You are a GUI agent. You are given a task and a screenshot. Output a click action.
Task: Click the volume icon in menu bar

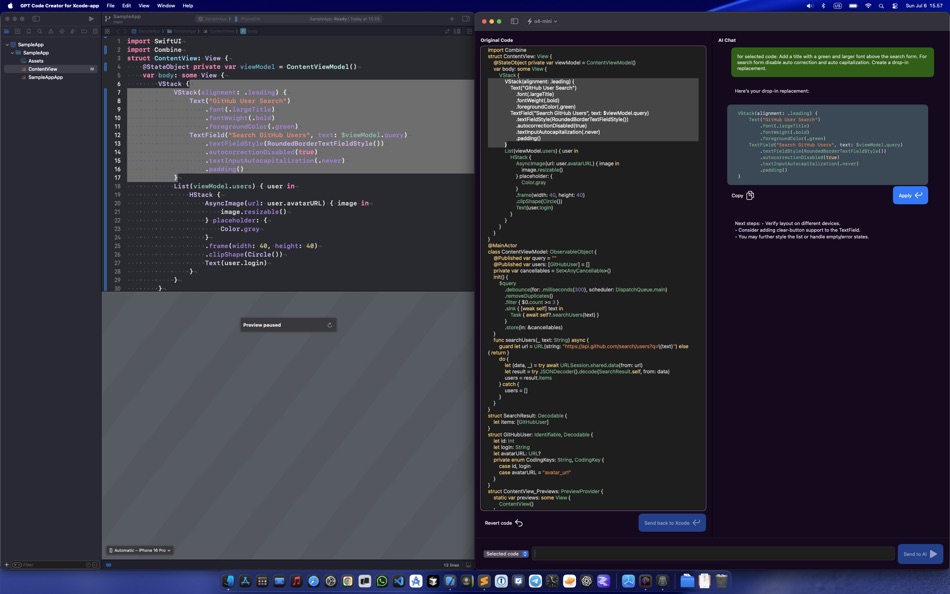pyautogui.click(x=809, y=5)
